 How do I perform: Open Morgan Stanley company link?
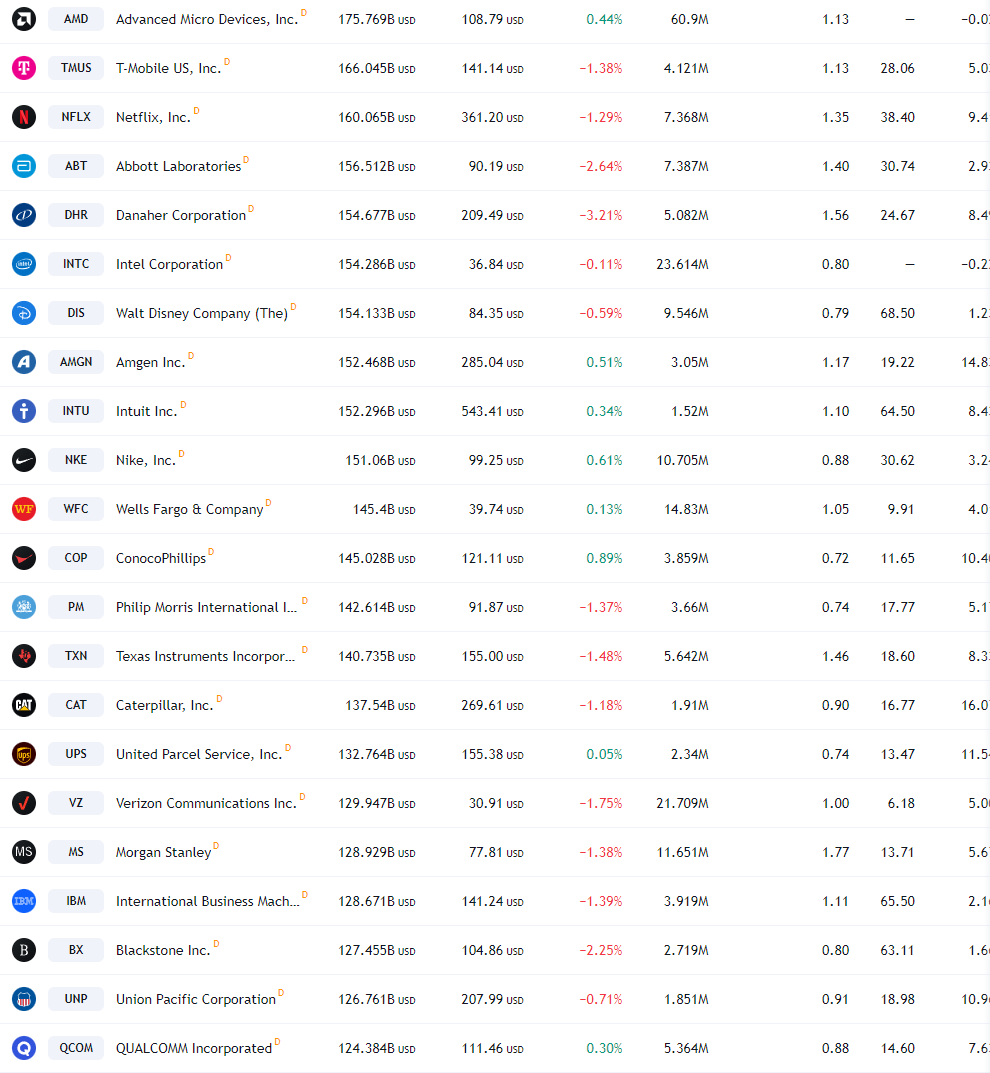click(x=164, y=852)
